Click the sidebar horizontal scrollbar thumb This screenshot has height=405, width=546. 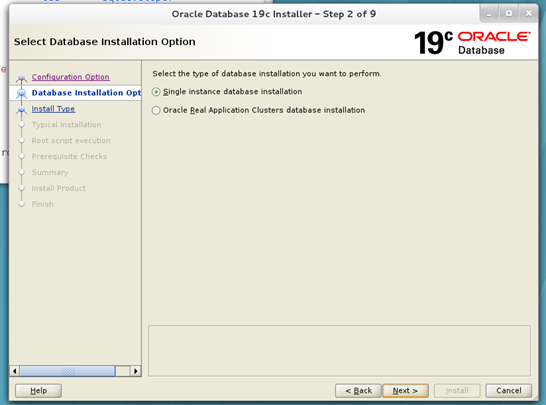click(67, 371)
